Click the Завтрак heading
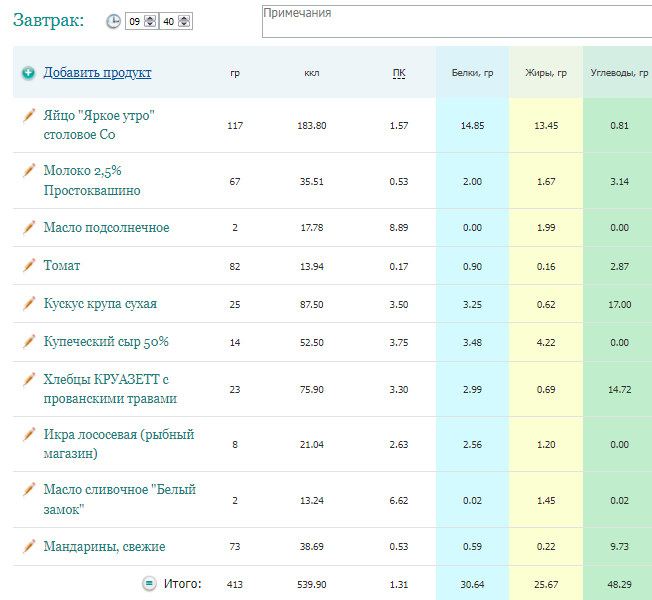 [48, 20]
